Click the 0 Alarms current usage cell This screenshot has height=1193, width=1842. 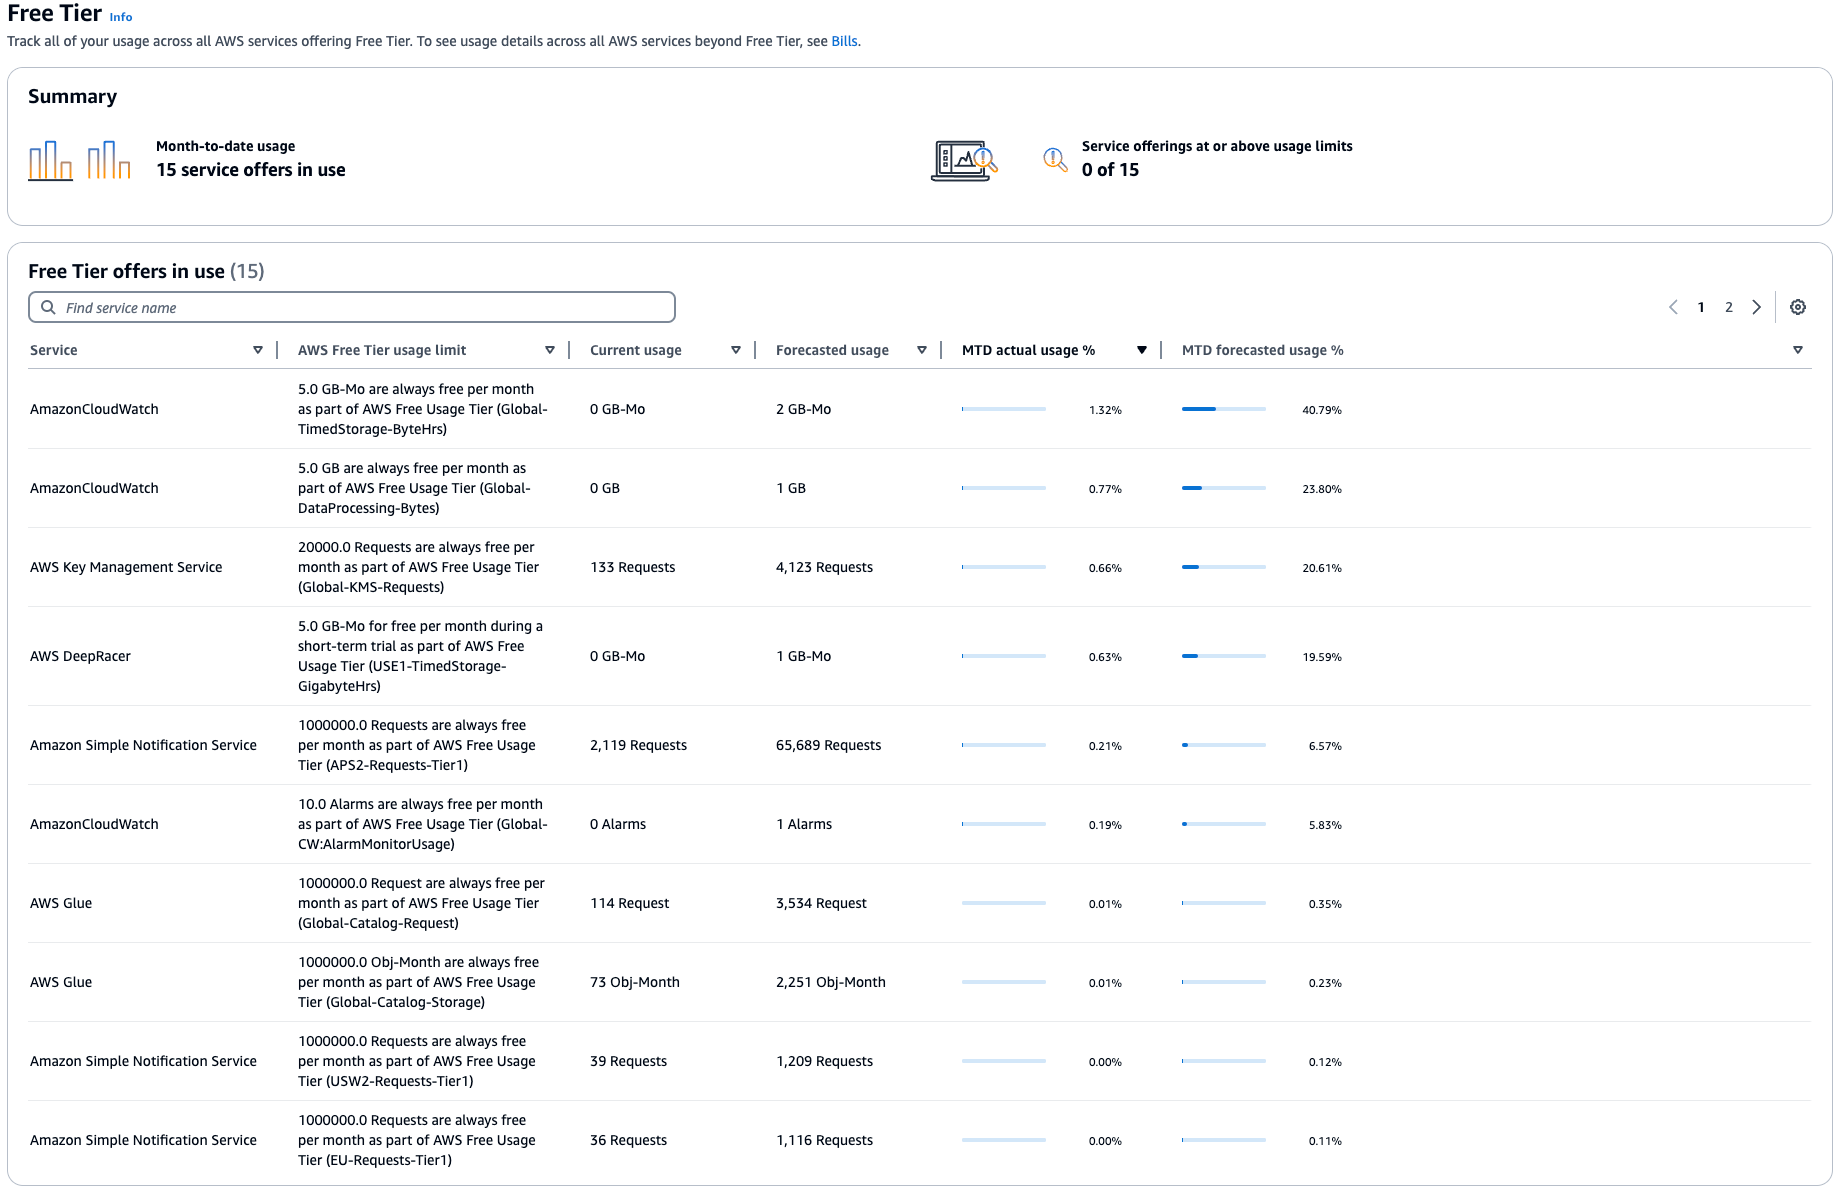pyautogui.click(x=618, y=824)
